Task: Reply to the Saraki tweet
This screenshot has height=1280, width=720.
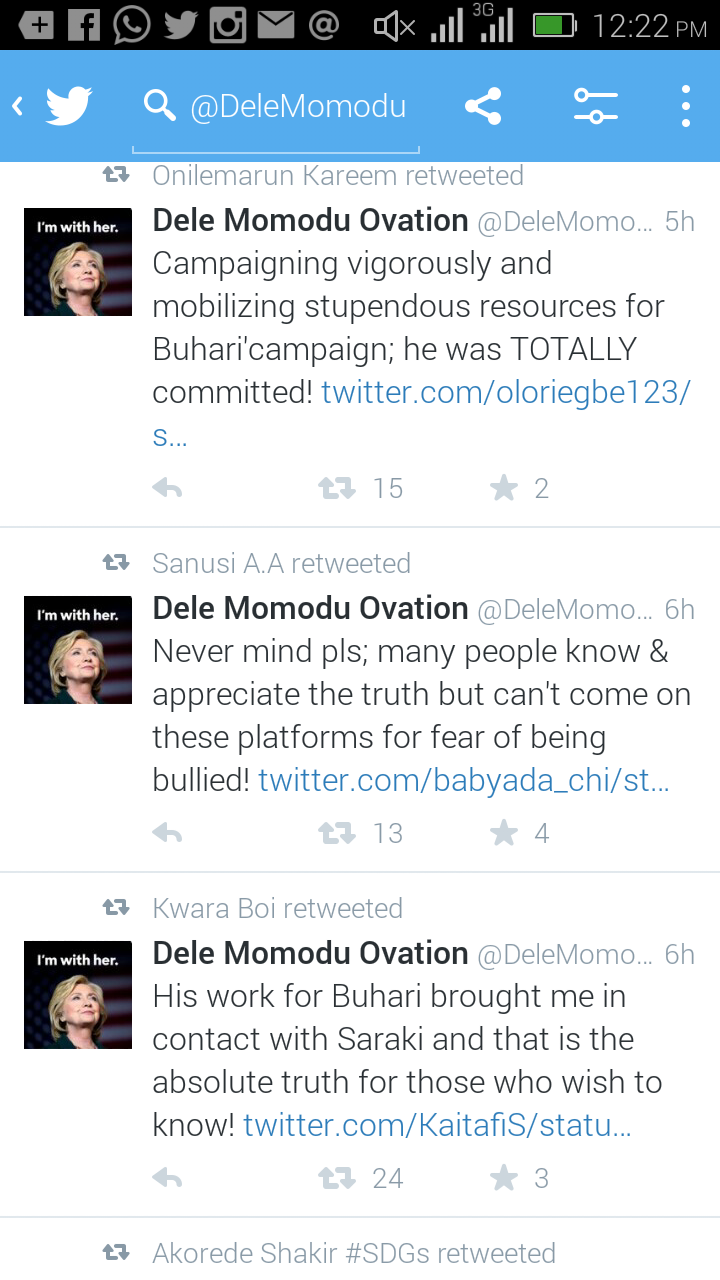Action: (x=167, y=1178)
